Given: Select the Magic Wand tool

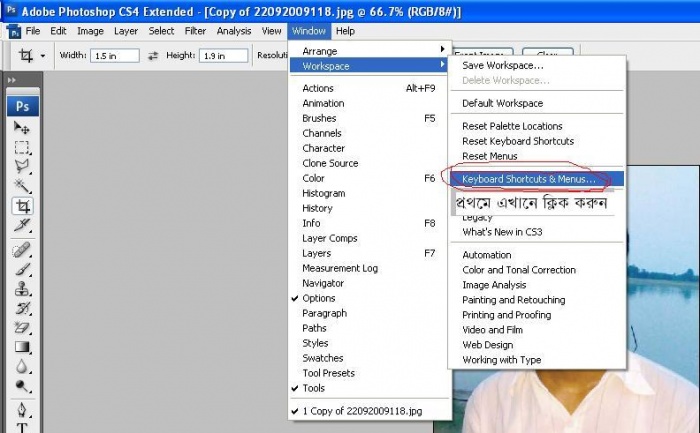Looking at the screenshot, I should coord(22,186).
